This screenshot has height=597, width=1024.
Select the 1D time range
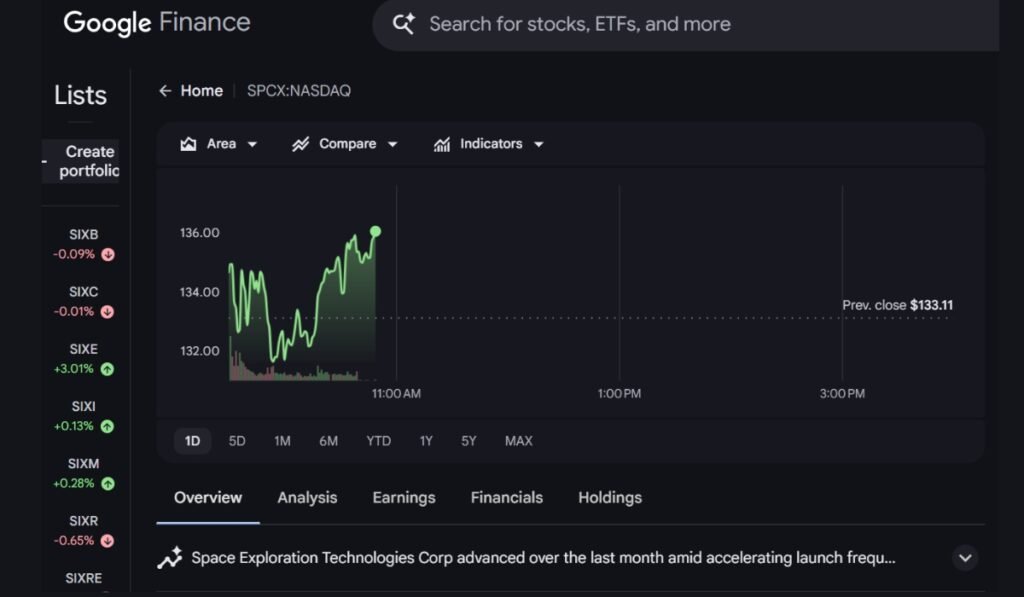pyautogui.click(x=192, y=441)
